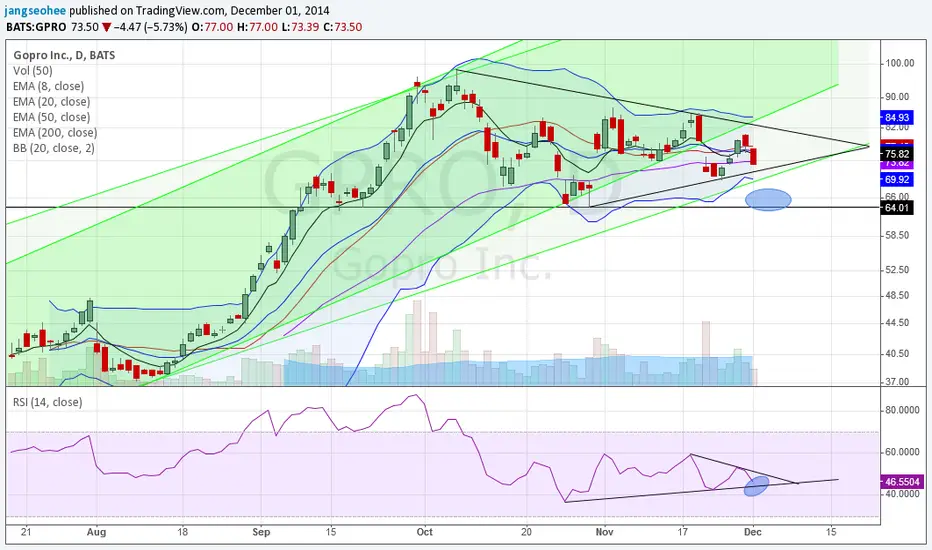
Task: Click the jangseohee author name
Action: [x=36, y=11]
